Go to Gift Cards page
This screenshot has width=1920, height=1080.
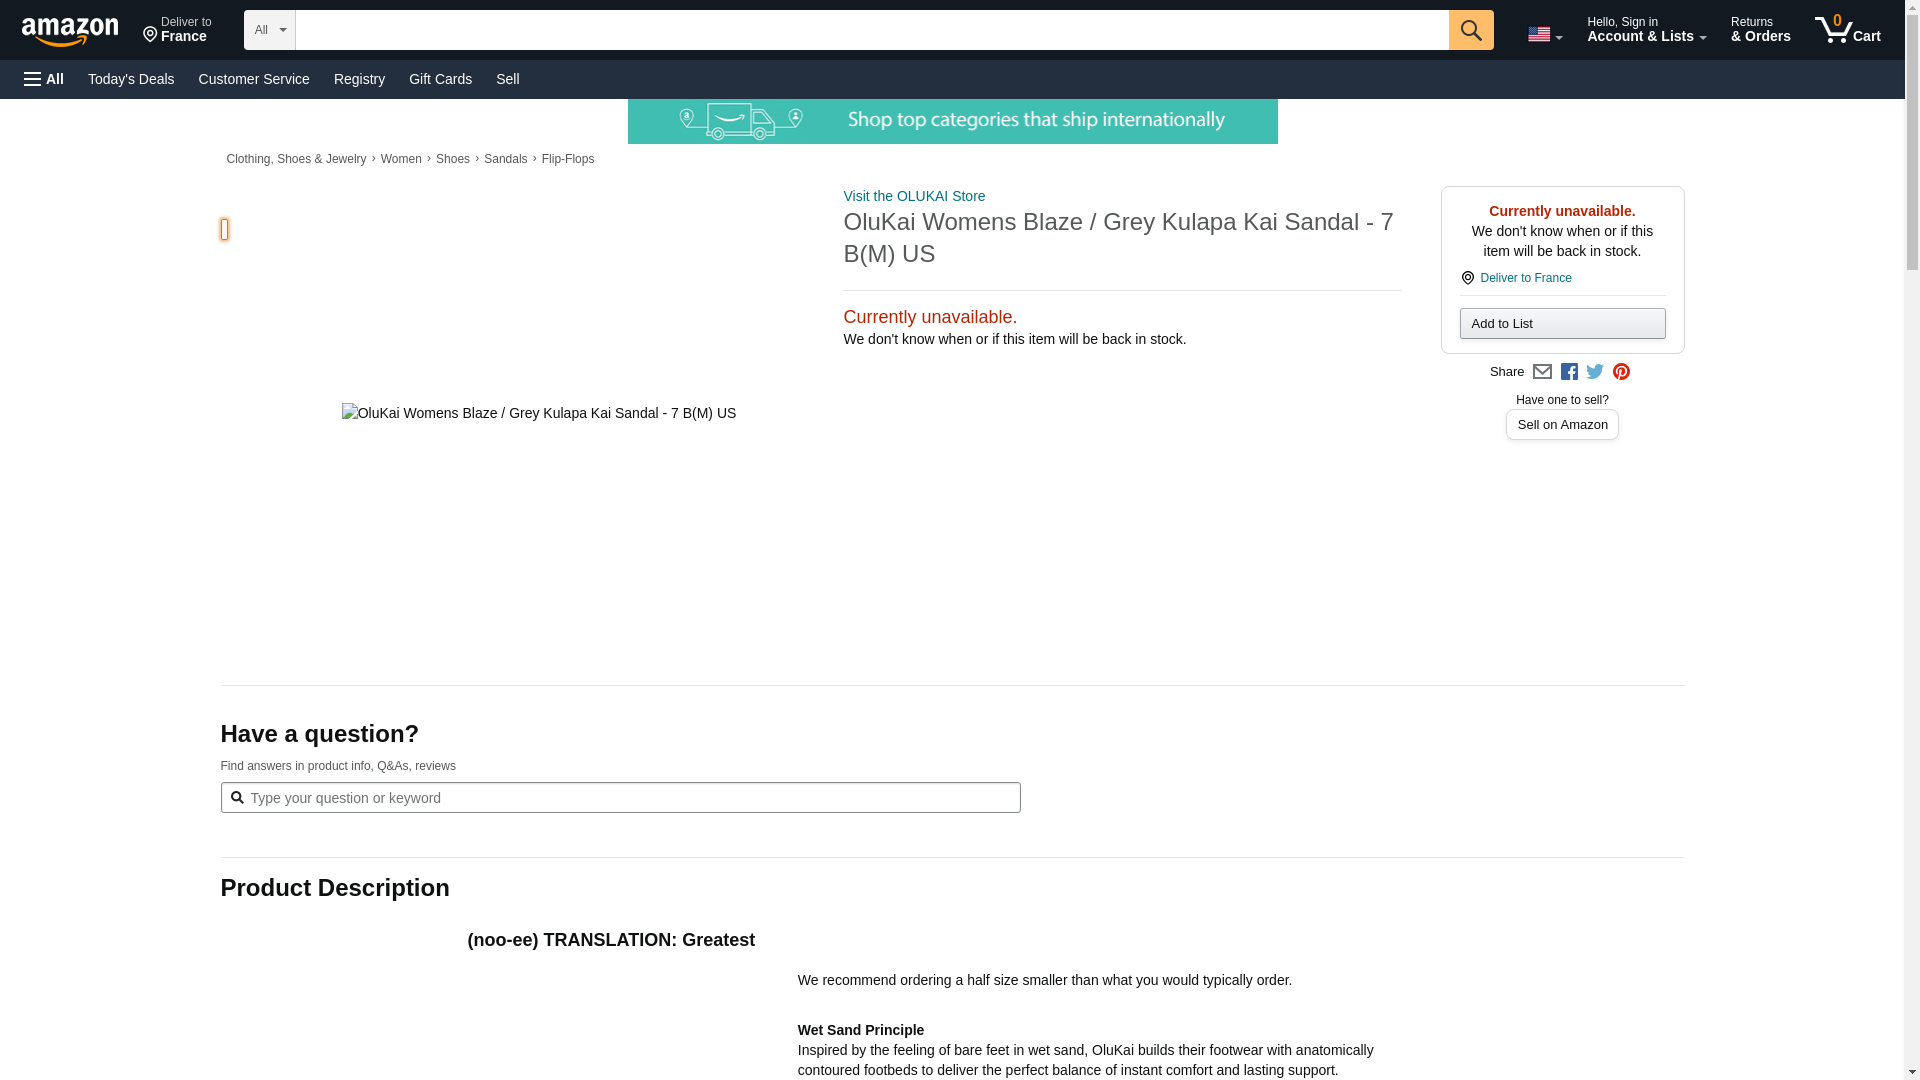point(440,79)
